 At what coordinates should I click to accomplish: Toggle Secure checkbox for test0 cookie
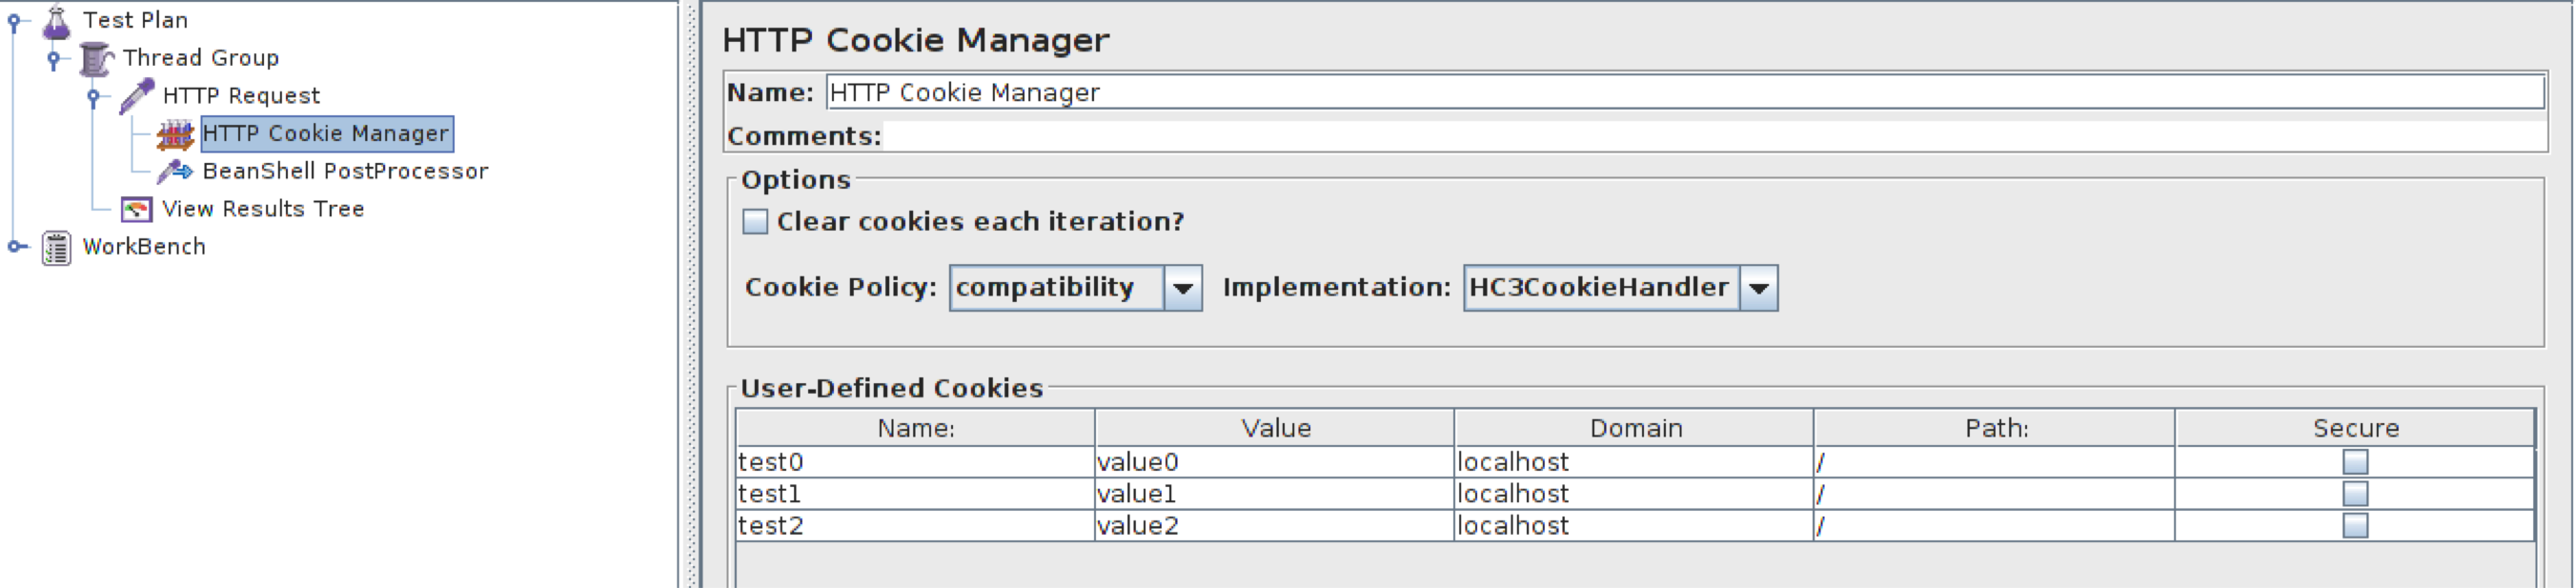[x=2355, y=462]
